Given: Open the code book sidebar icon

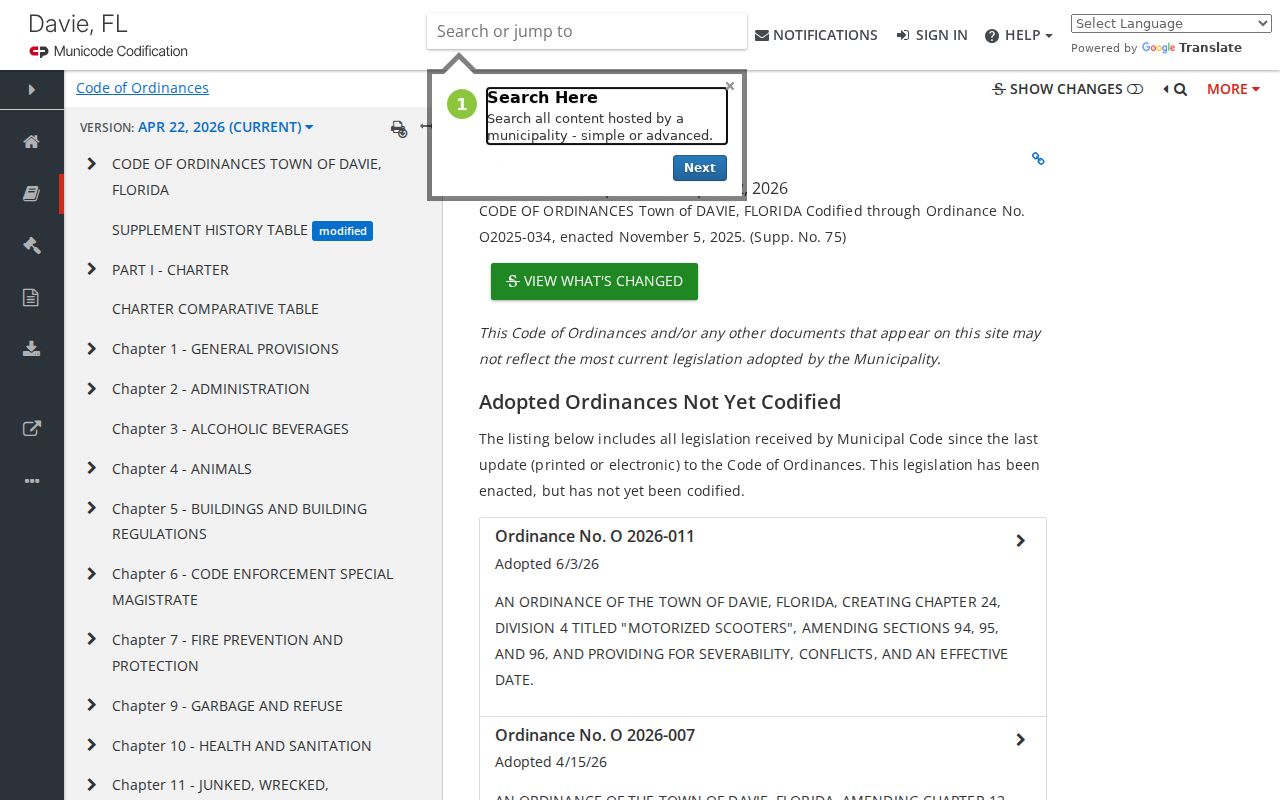Looking at the screenshot, I should [32, 193].
